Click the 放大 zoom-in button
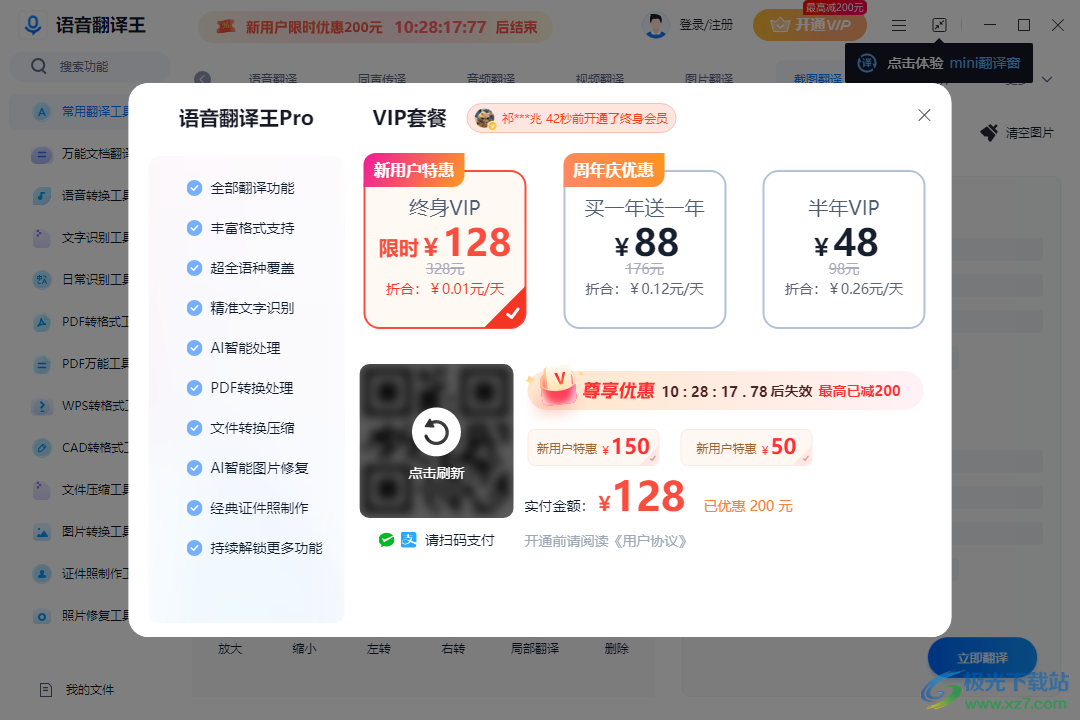This screenshot has width=1080, height=720. coord(230,648)
